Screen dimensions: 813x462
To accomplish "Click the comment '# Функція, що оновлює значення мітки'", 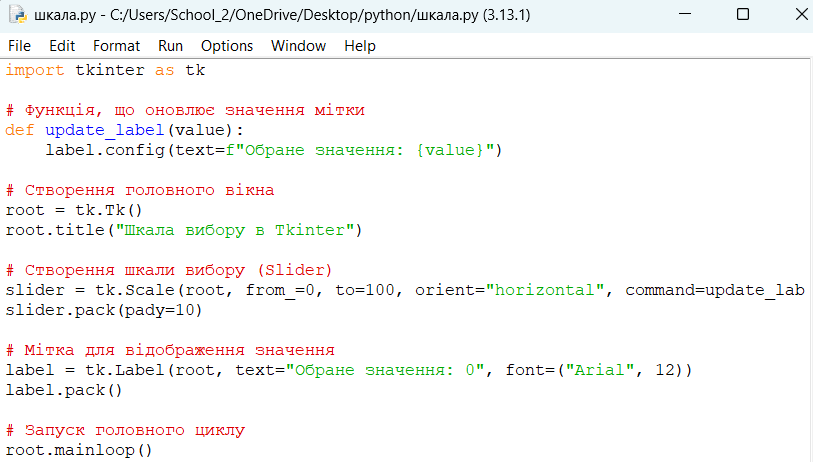I will pyautogui.click(x=185, y=110).
